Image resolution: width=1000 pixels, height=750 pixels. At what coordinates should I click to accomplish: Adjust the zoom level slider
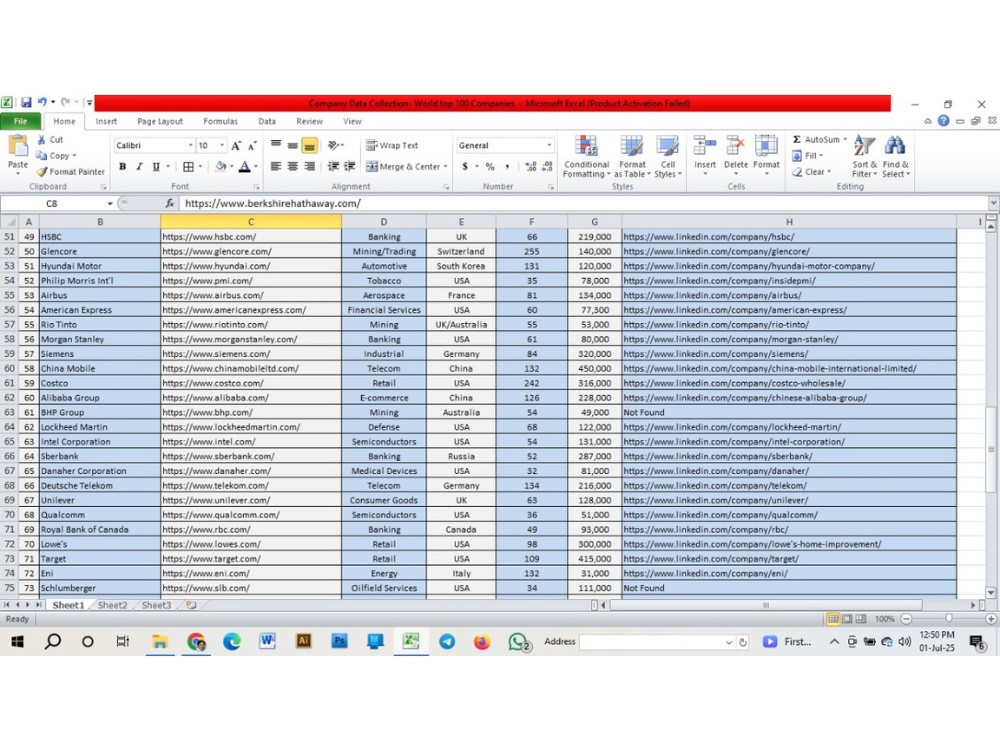(948, 619)
